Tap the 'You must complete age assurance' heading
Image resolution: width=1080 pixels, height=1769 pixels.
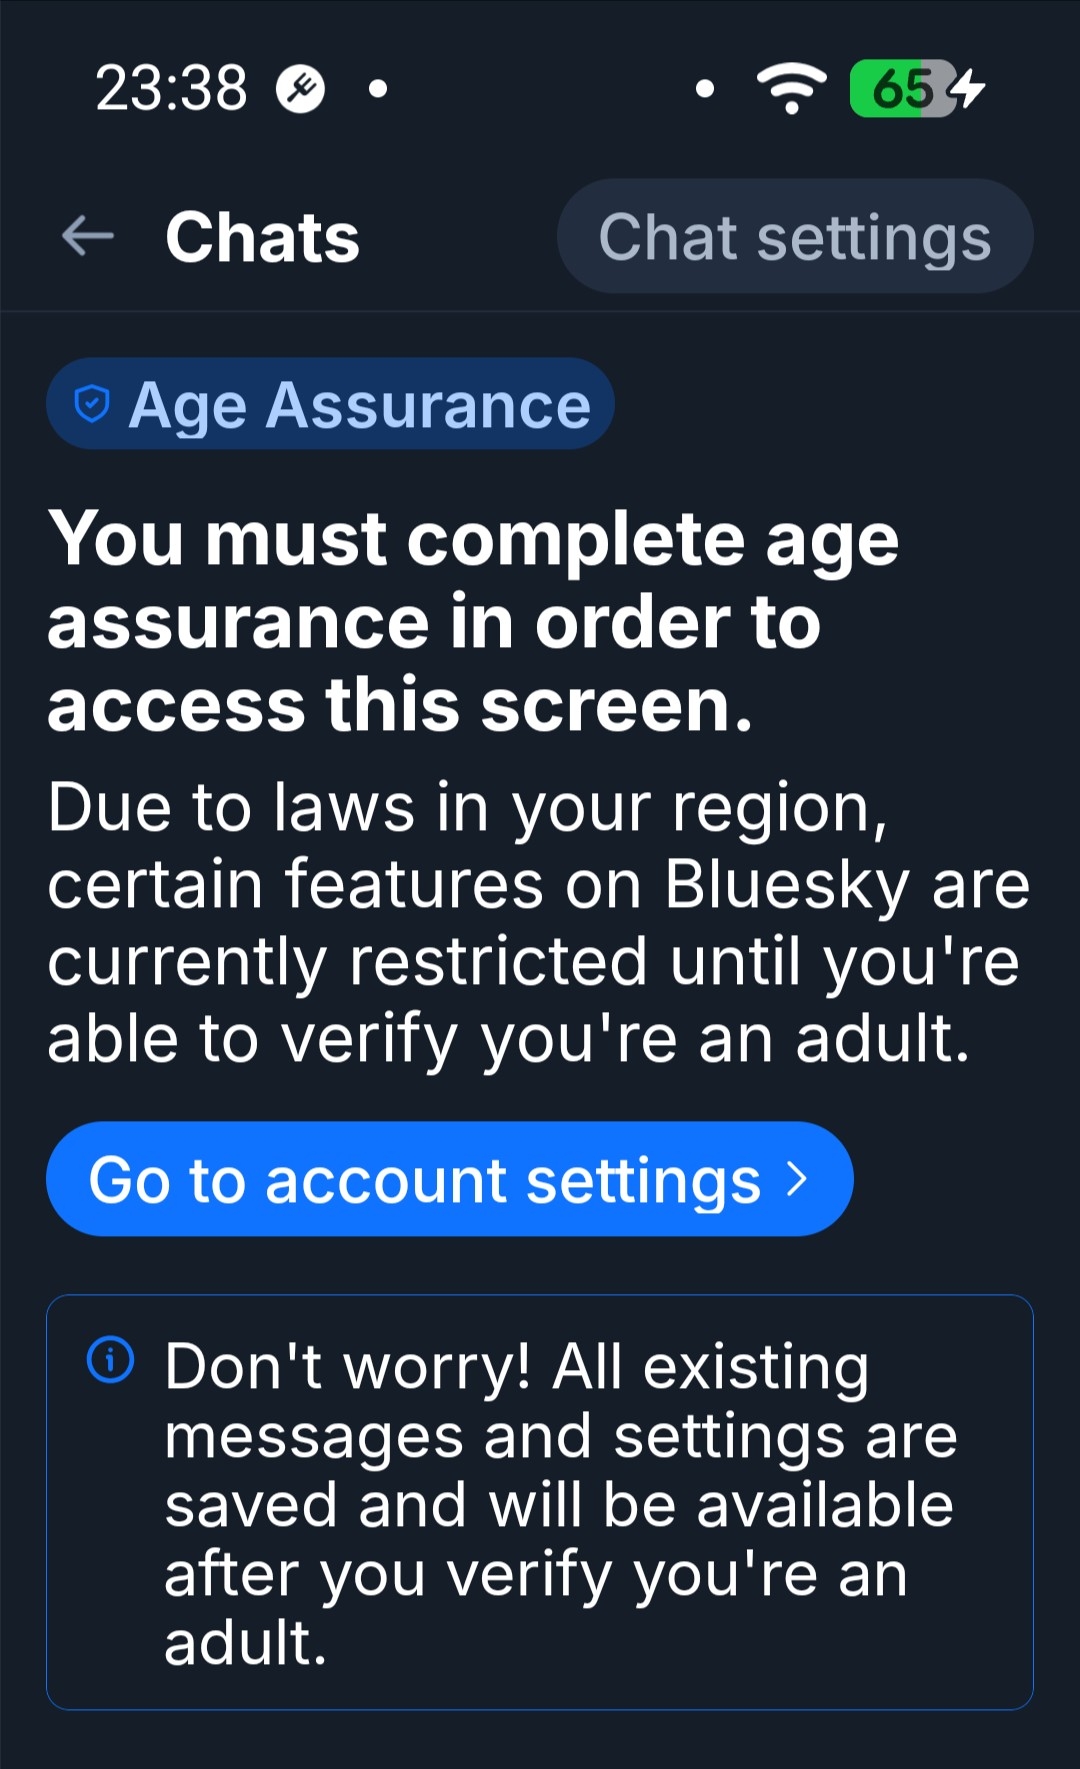[x=473, y=621]
